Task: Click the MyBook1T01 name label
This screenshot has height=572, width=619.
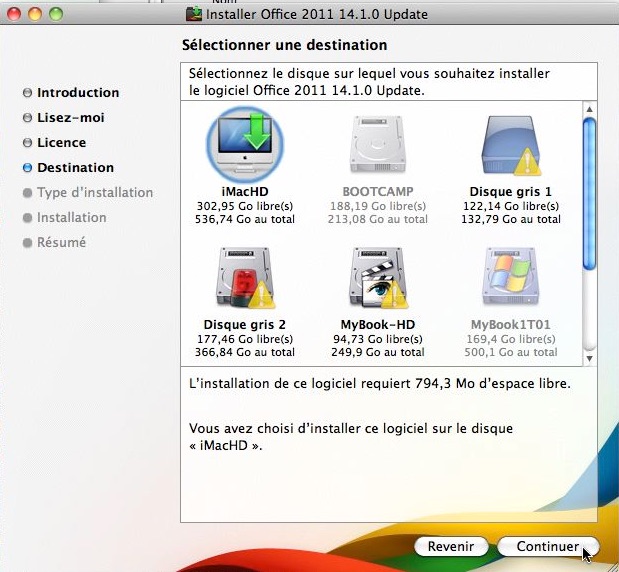Action: point(511,325)
